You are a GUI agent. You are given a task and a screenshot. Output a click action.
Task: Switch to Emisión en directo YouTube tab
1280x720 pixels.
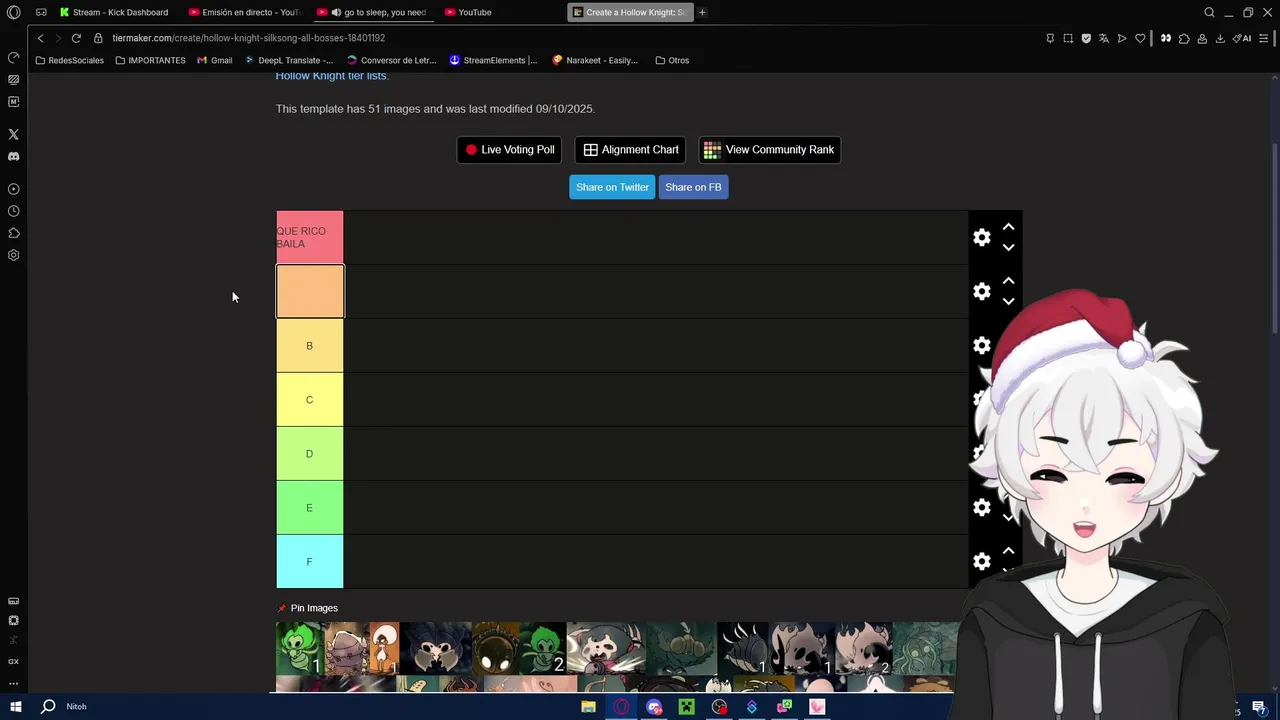[x=245, y=12]
